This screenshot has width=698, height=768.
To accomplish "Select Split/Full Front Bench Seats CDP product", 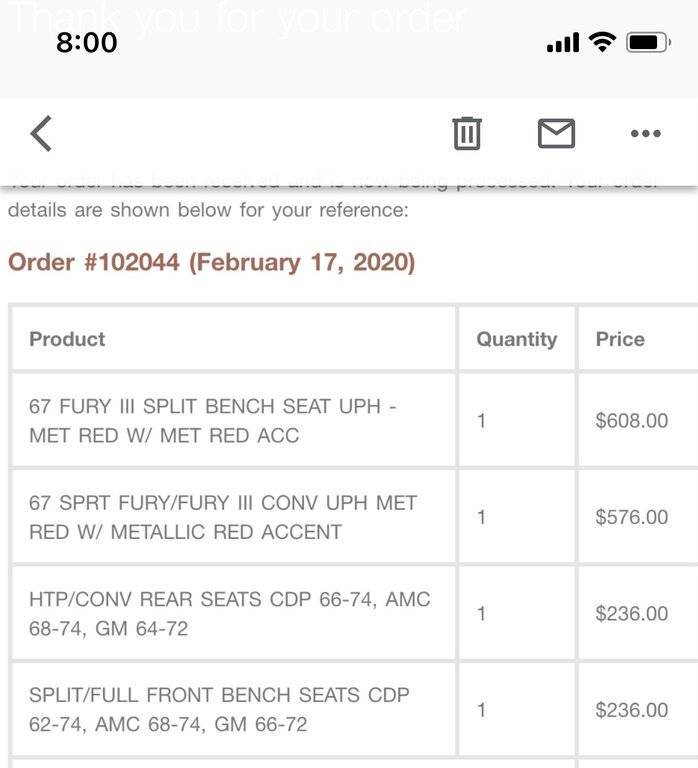I will [219, 709].
